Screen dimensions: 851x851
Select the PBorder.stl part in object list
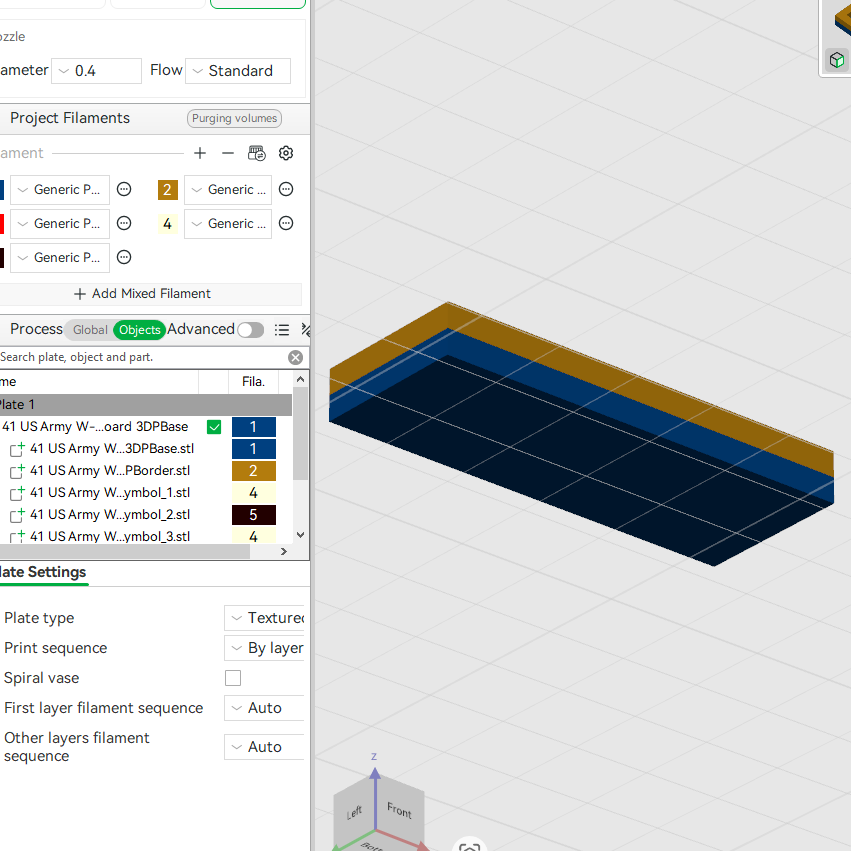click(x=110, y=471)
